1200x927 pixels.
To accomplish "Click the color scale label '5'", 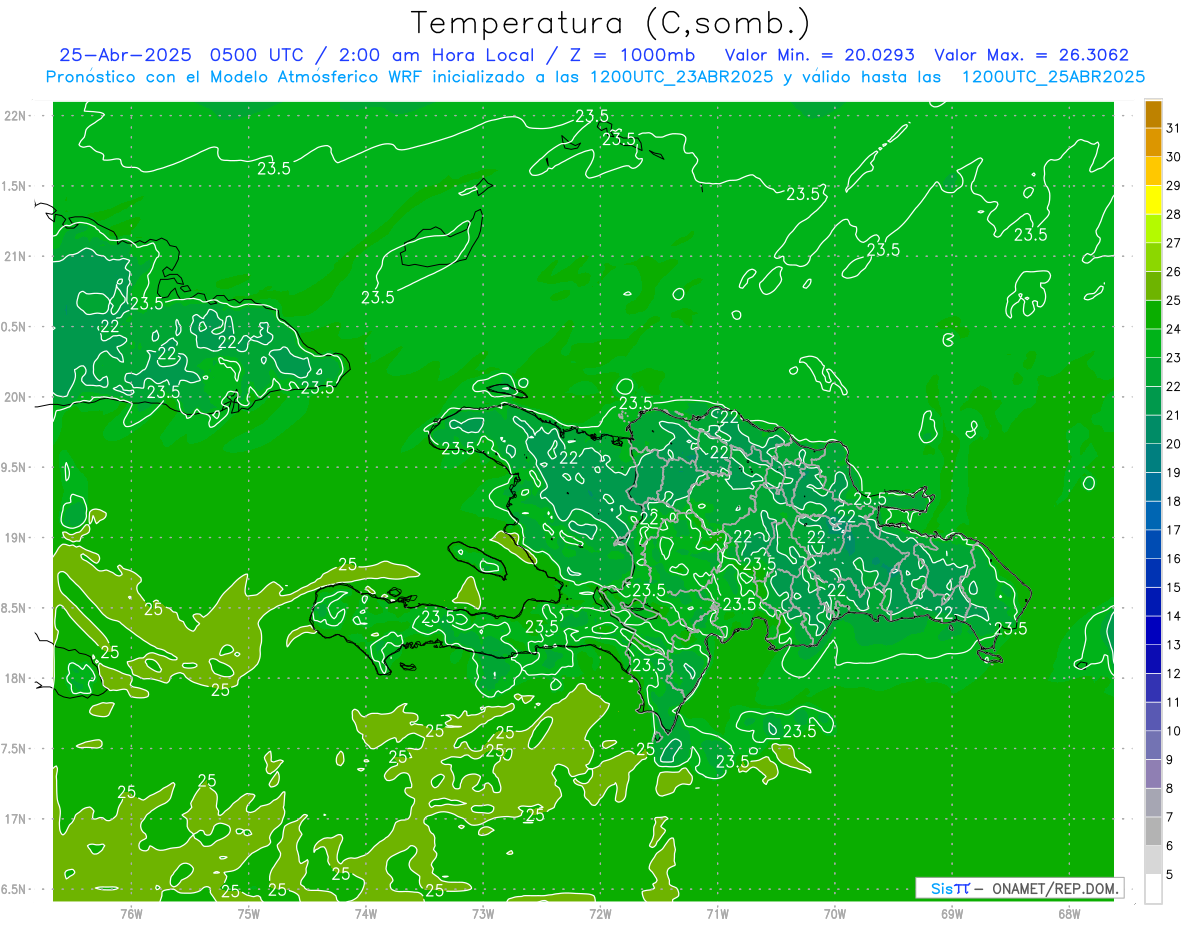I will pyautogui.click(x=1170, y=874).
